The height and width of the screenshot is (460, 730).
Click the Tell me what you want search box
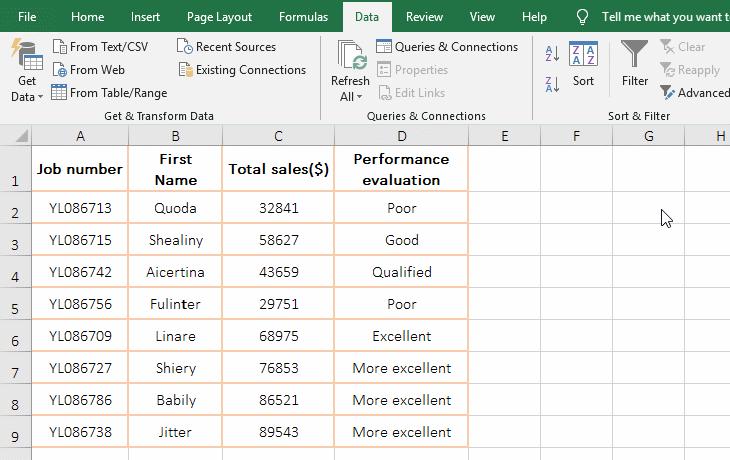[664, 17]
